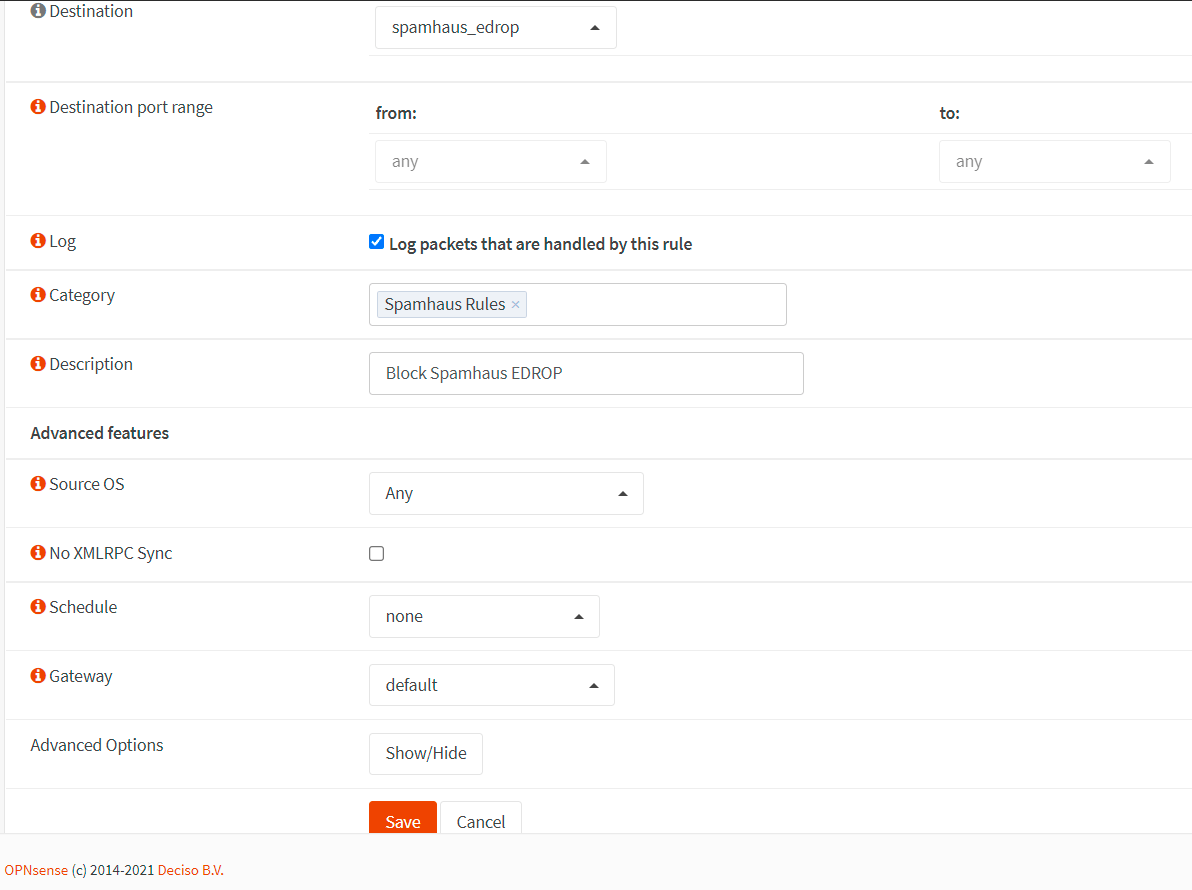Click Show/Hide for Advanced Options

(426, 754)
